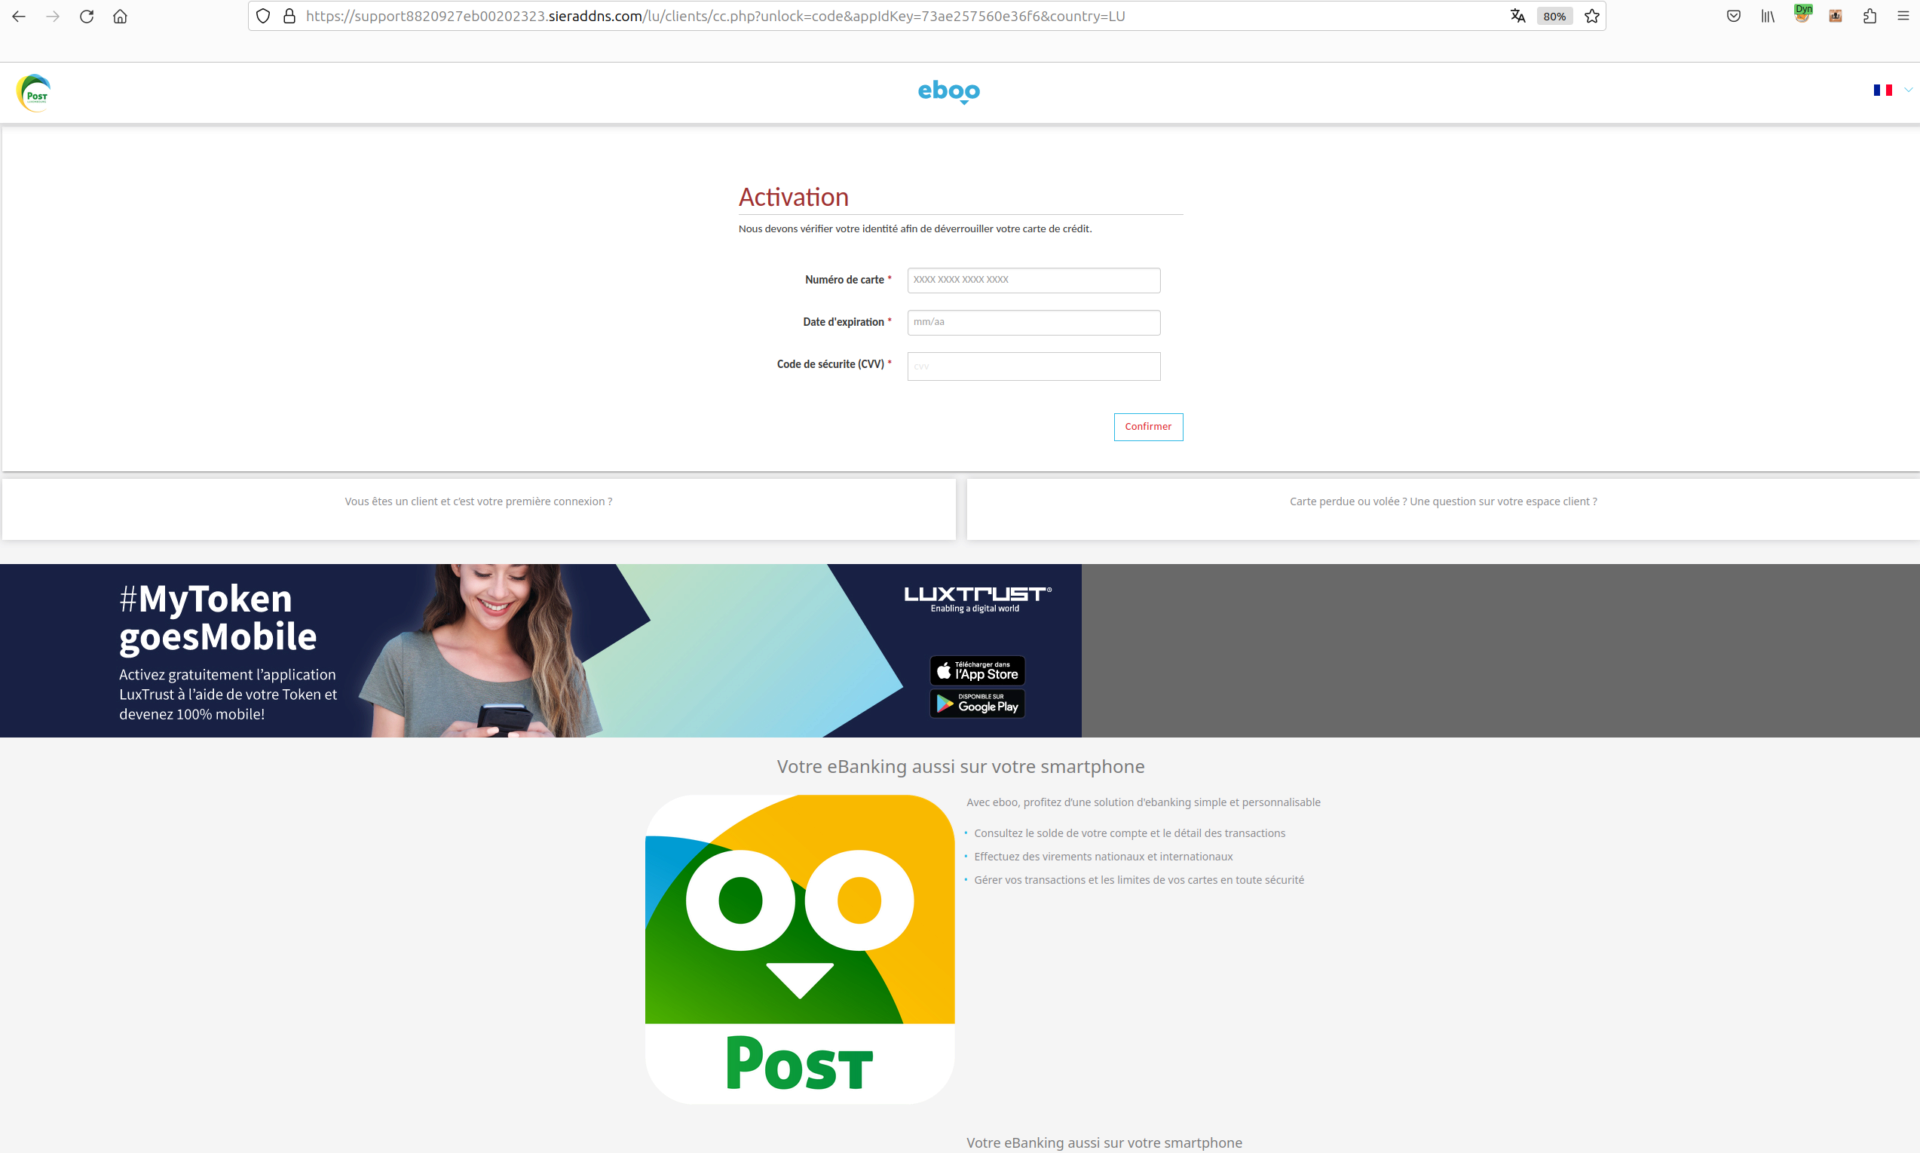The image size is (1920, 1153).
Task: Click the LuxTrust logo banner
Action: (976, 598)
